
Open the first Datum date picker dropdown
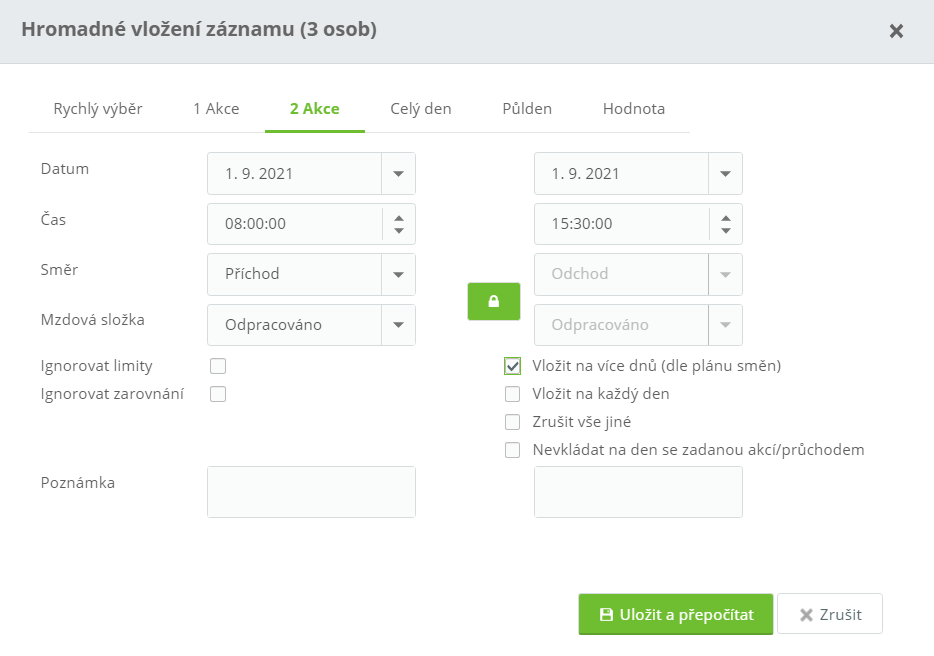[x=401, y=173]
